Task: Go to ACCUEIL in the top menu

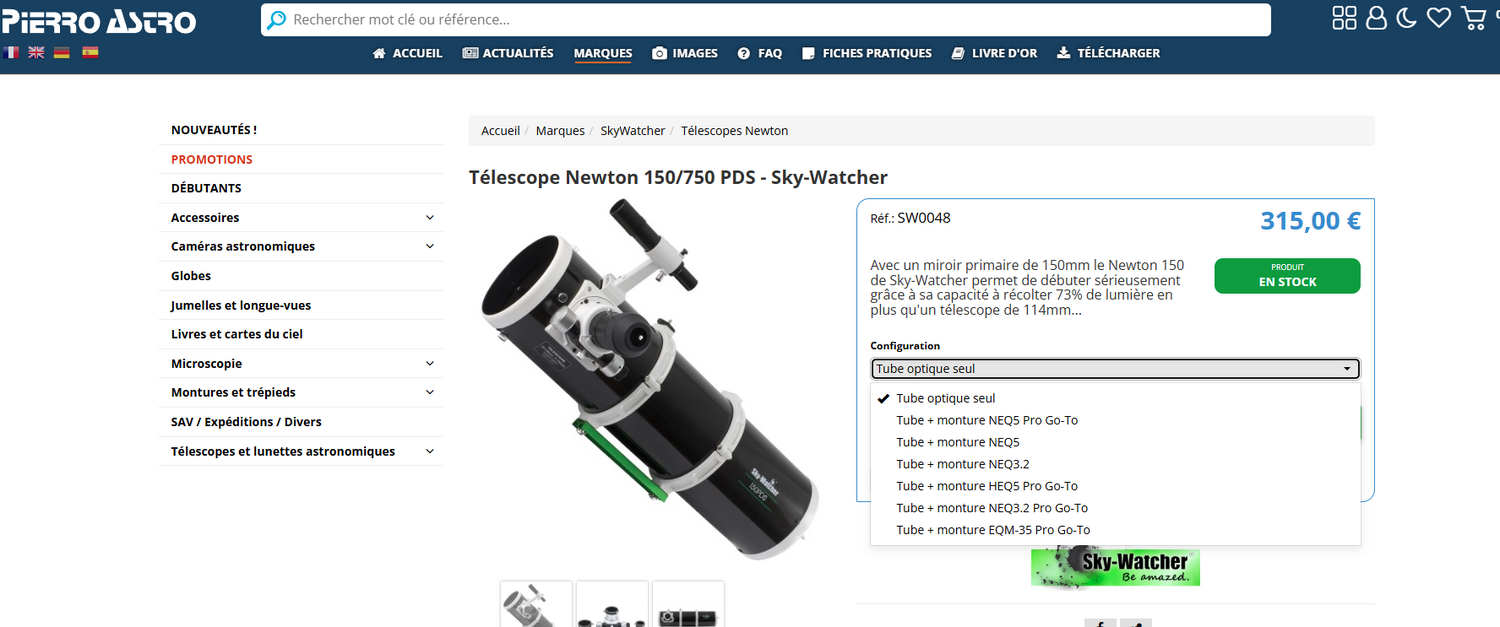Action: (407, 53)
